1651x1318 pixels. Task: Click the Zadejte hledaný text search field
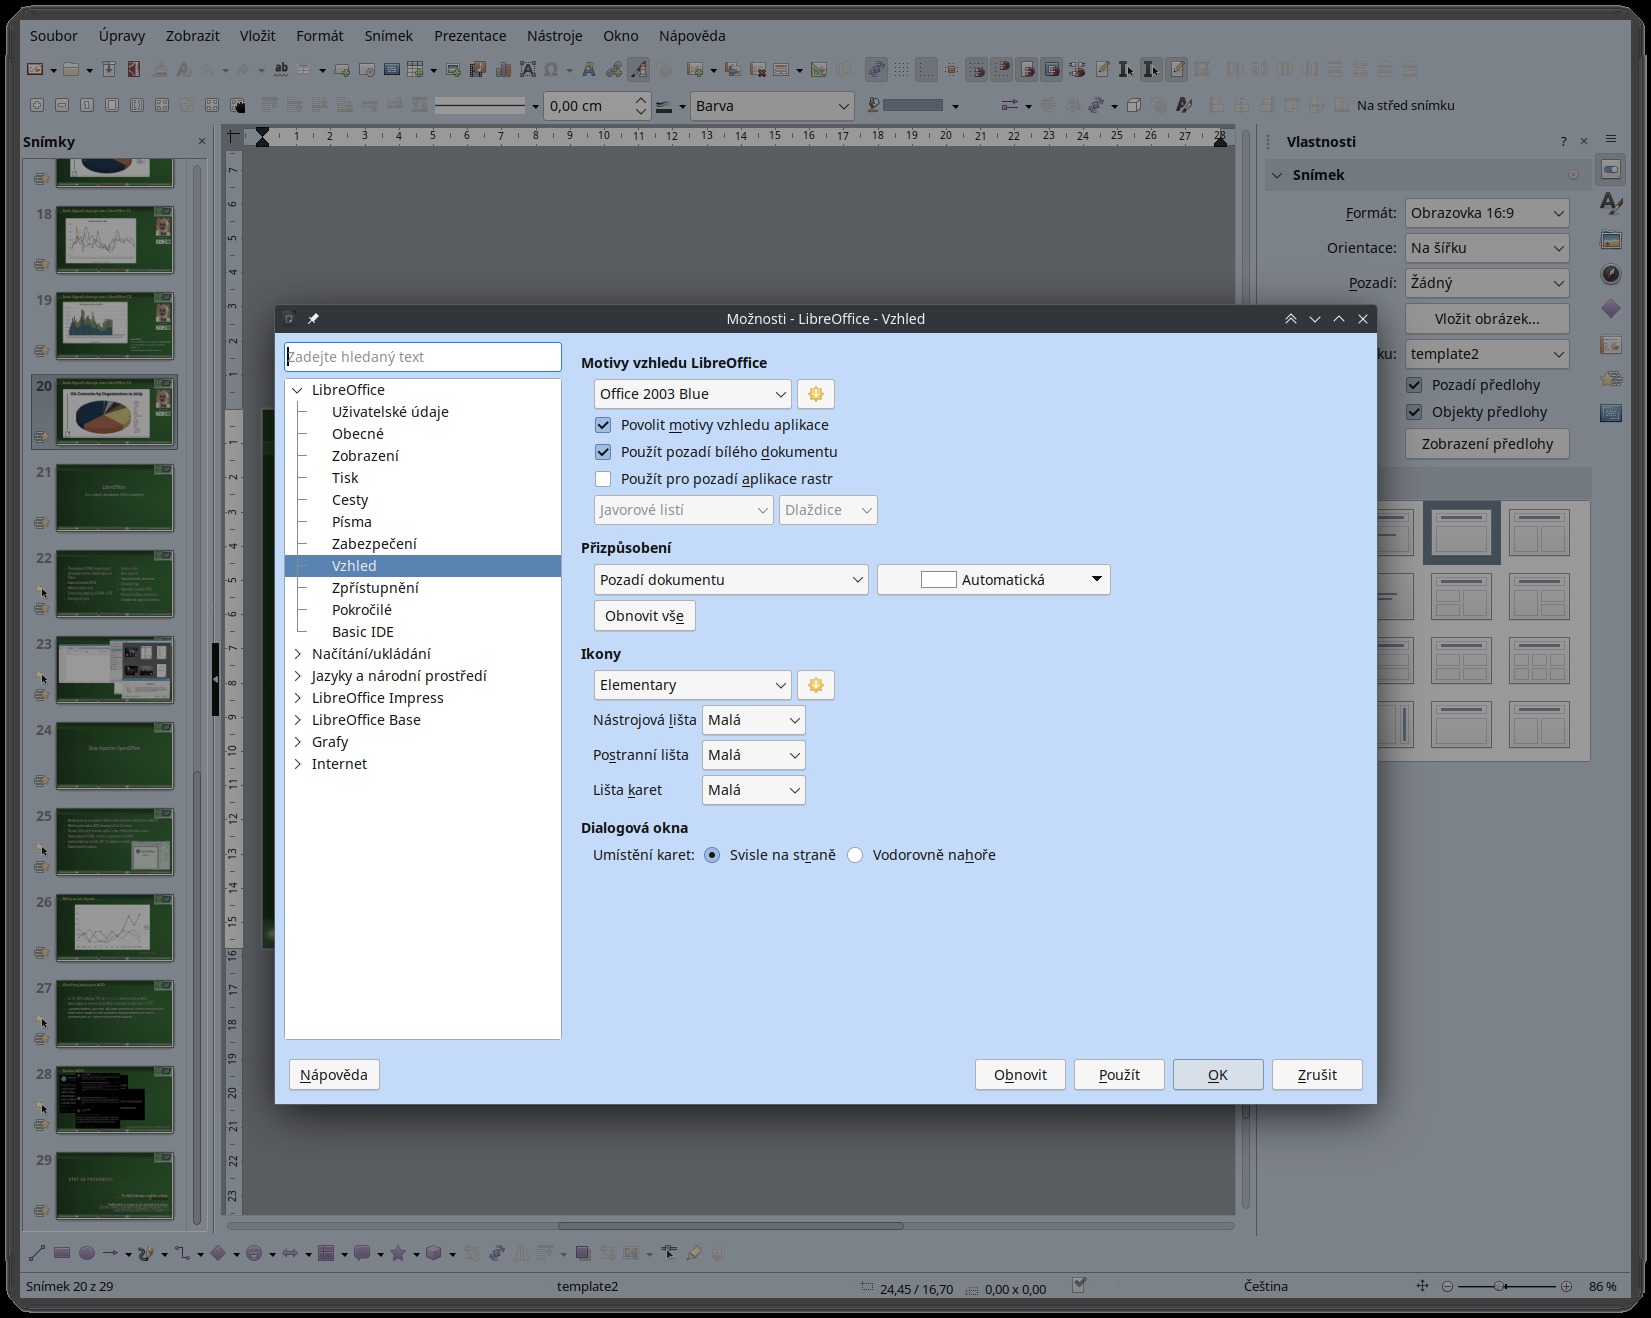423,357
